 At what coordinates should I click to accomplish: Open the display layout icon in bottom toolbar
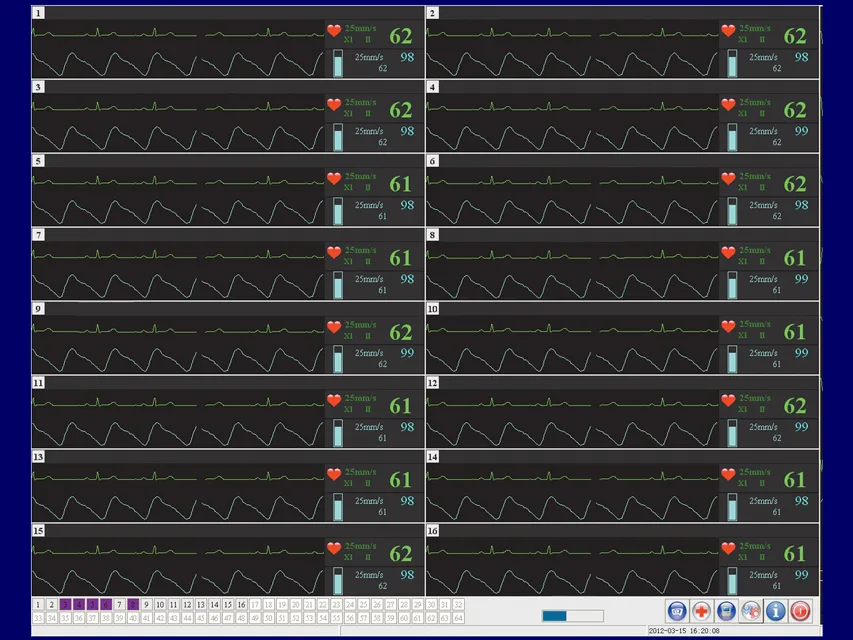(677, 611)
